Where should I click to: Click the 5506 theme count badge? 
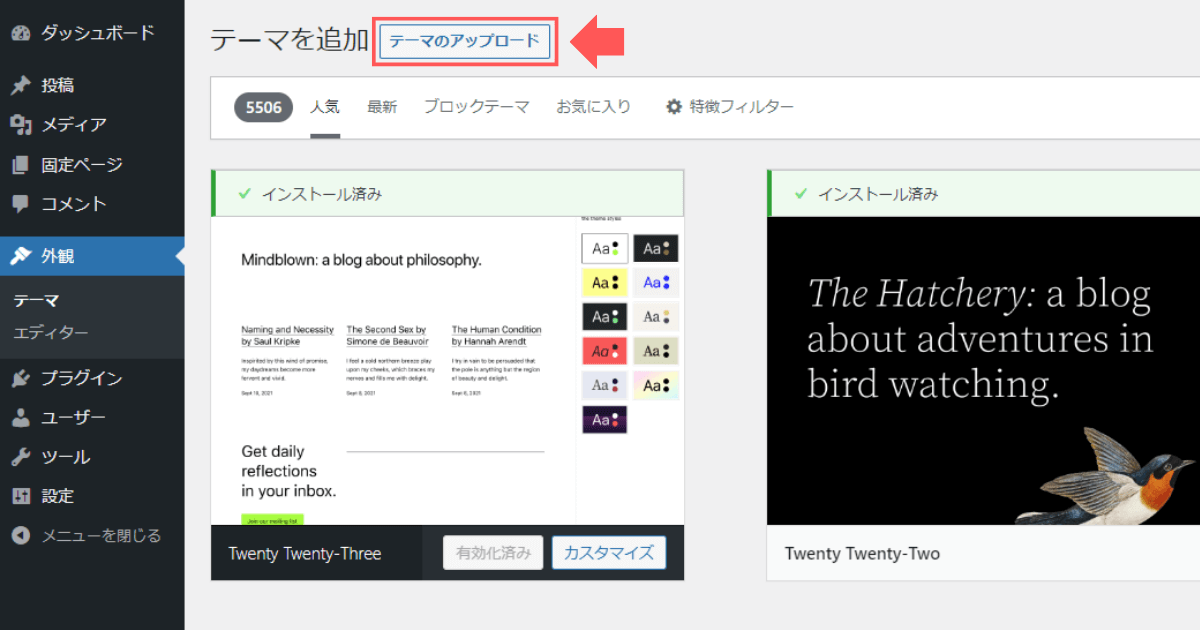click(x=263, y=106)
